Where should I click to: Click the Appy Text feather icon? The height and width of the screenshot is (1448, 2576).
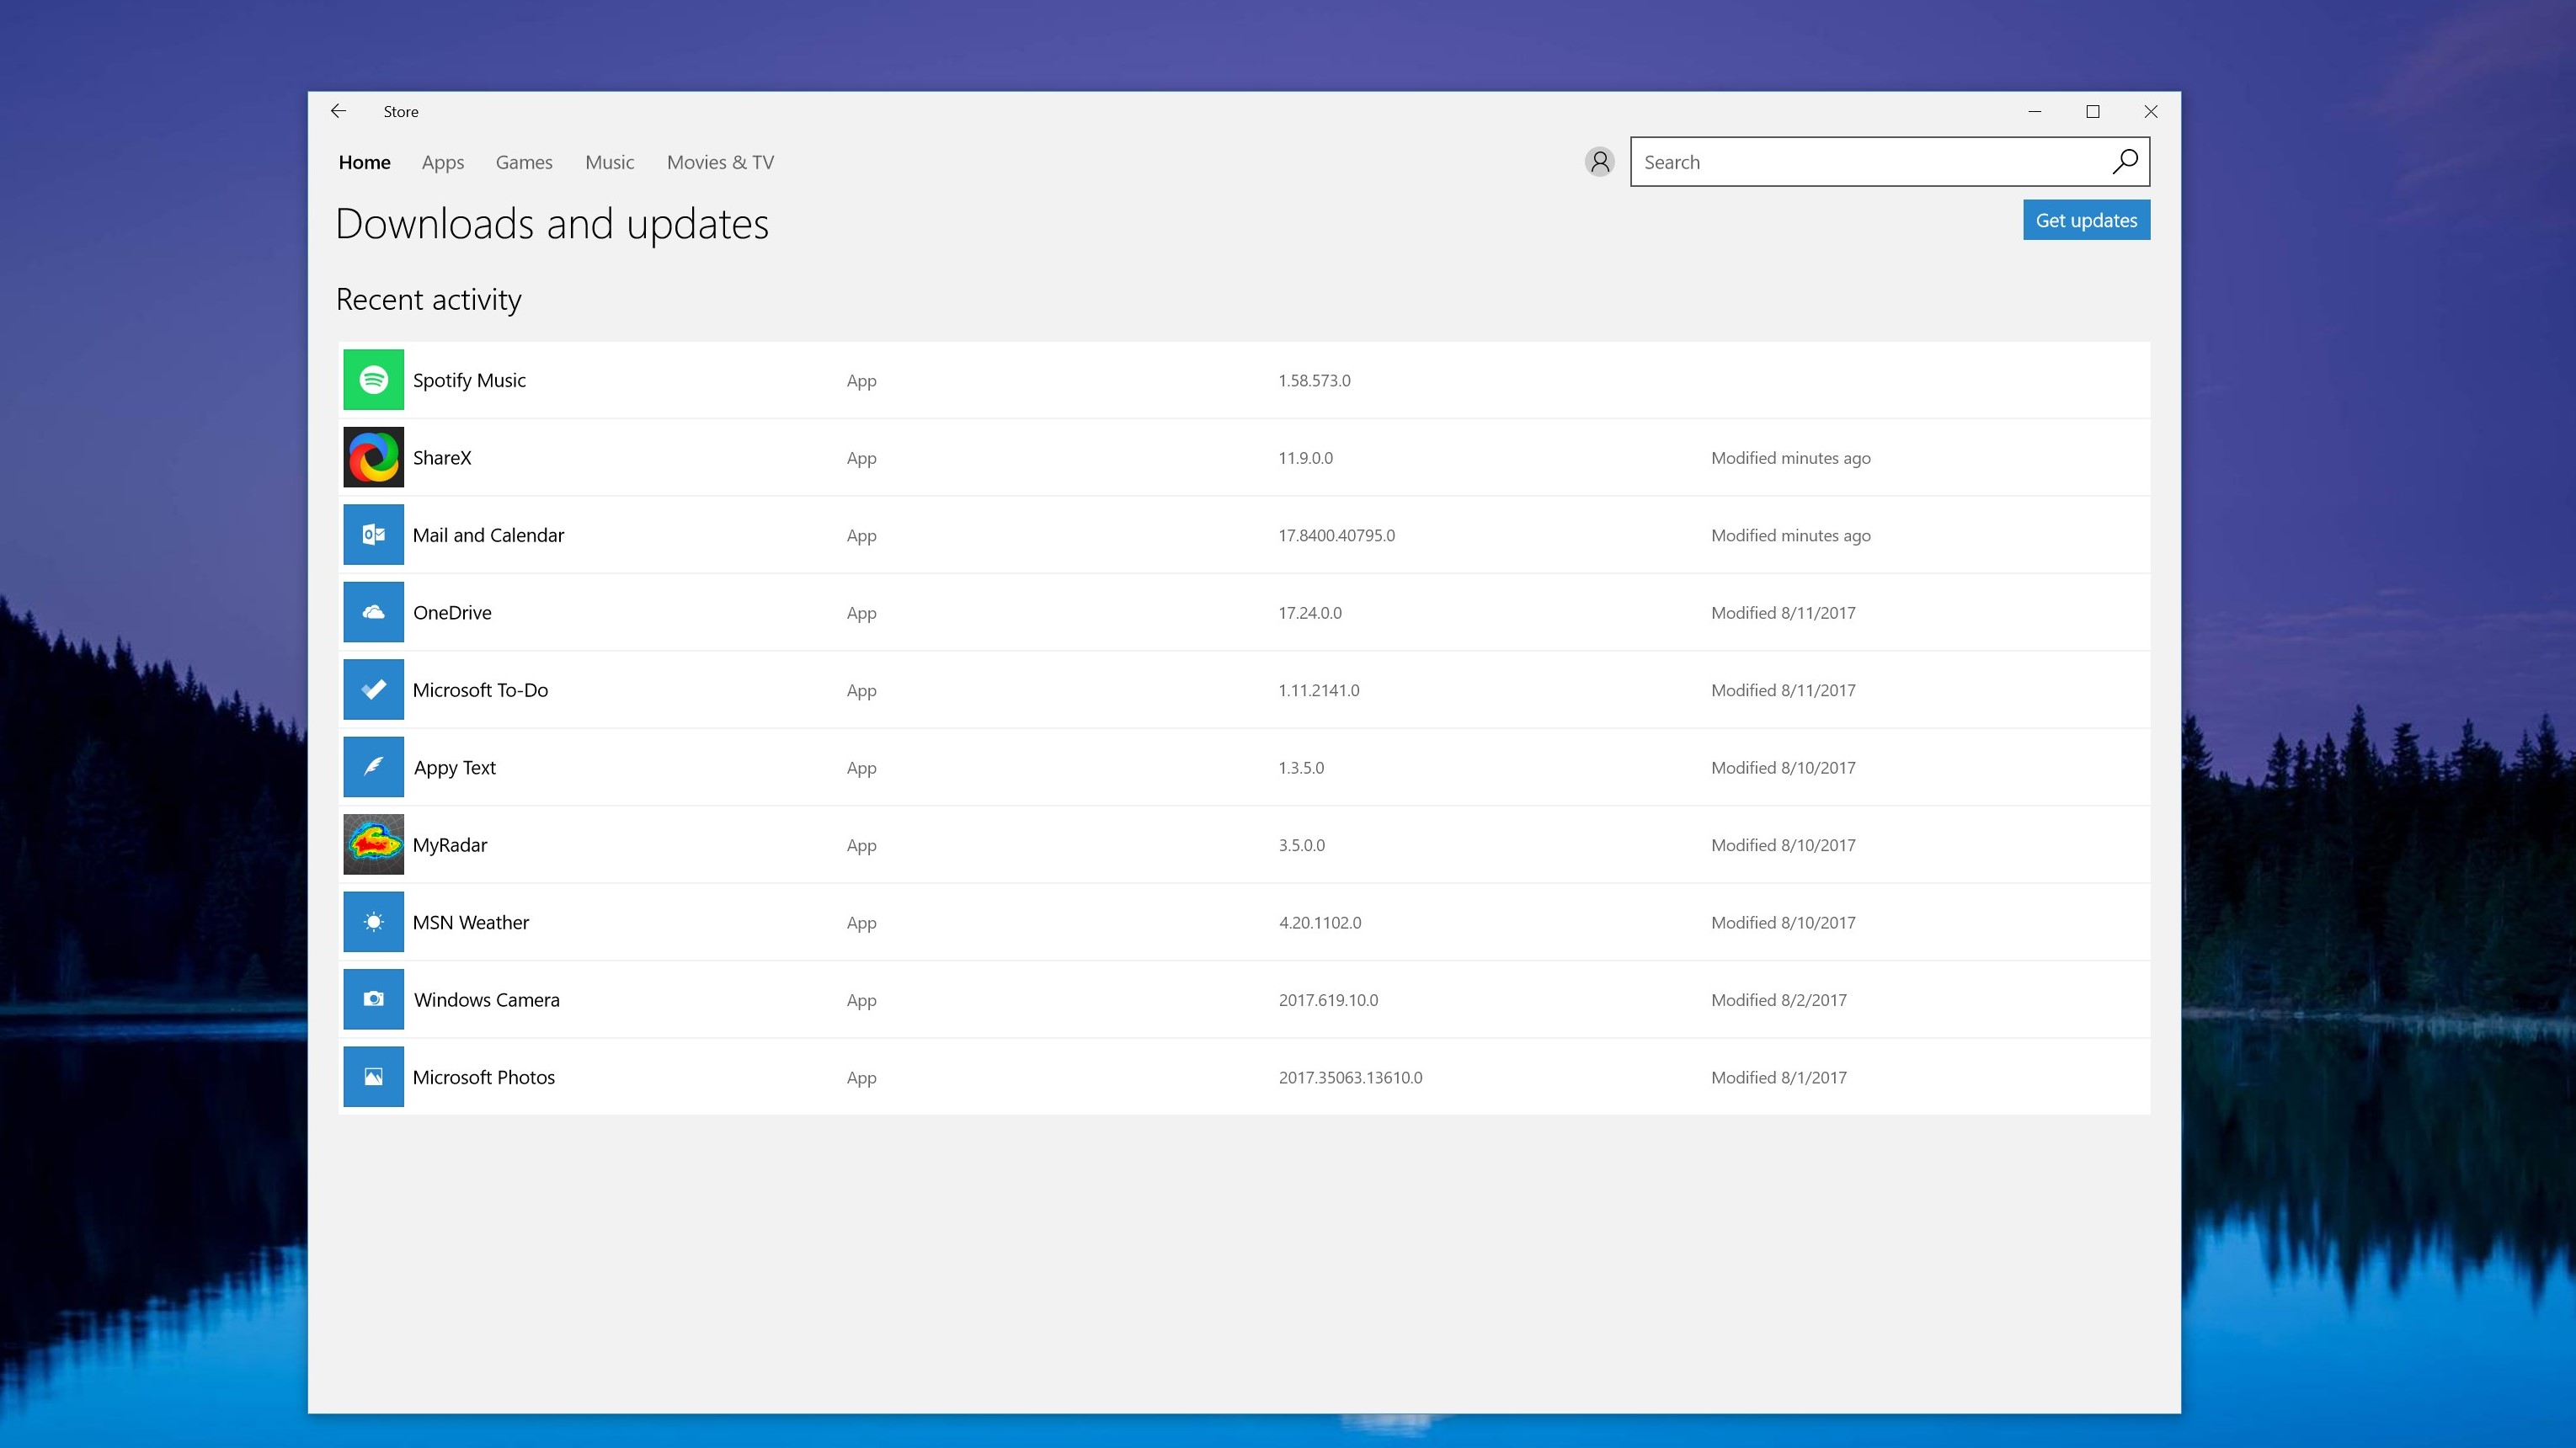coord(373,767)
